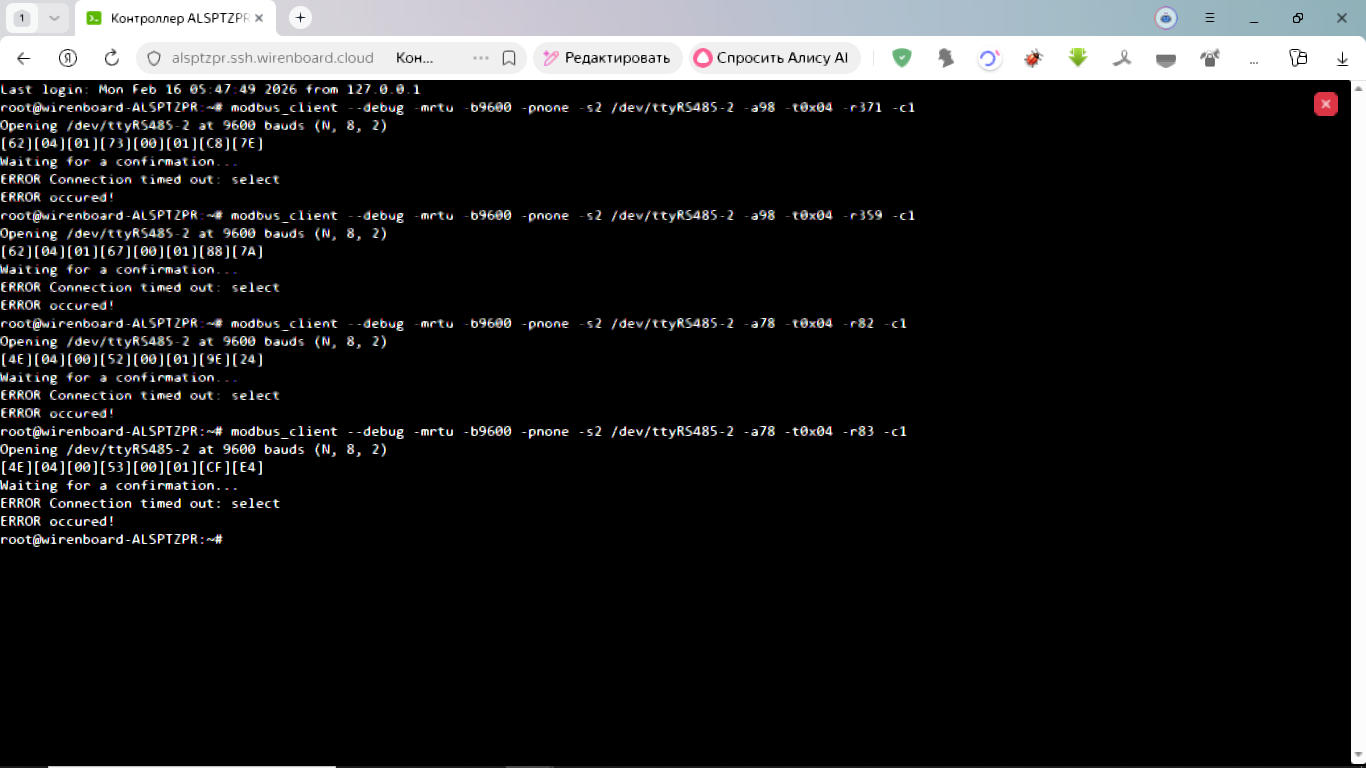This screenshot has width=1366, height=768.
Task: Click the bytes line [4E][04][00][52][00][01][9E][24]
Action: 132,359
